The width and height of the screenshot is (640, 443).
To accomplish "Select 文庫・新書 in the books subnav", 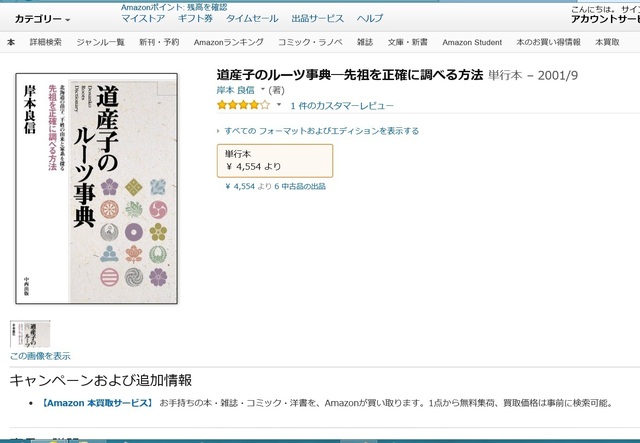I will [x=408, y=42].
